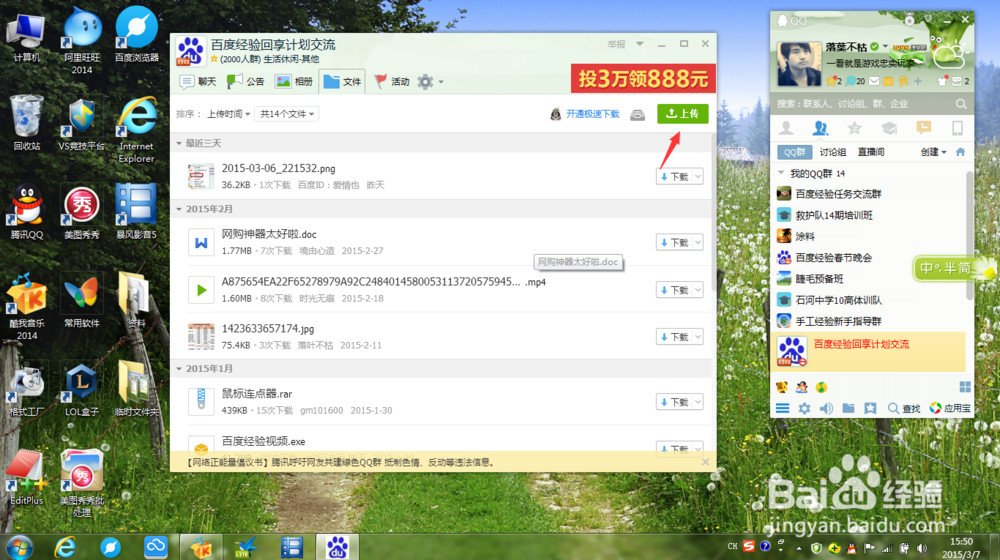Collapse the 最近三天 section
Viewport: 1000px width, 560px height.
(x=179, y=144)
